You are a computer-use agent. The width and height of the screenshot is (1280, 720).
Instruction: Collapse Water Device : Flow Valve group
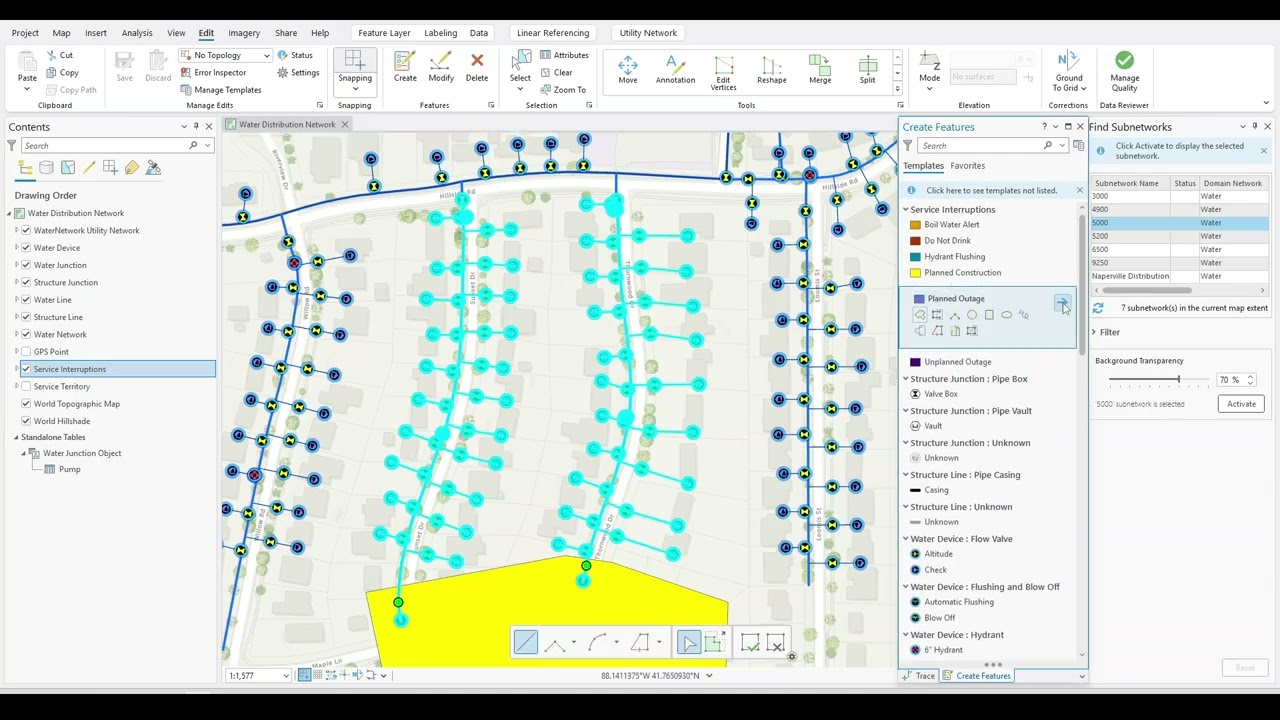(906, 539)
